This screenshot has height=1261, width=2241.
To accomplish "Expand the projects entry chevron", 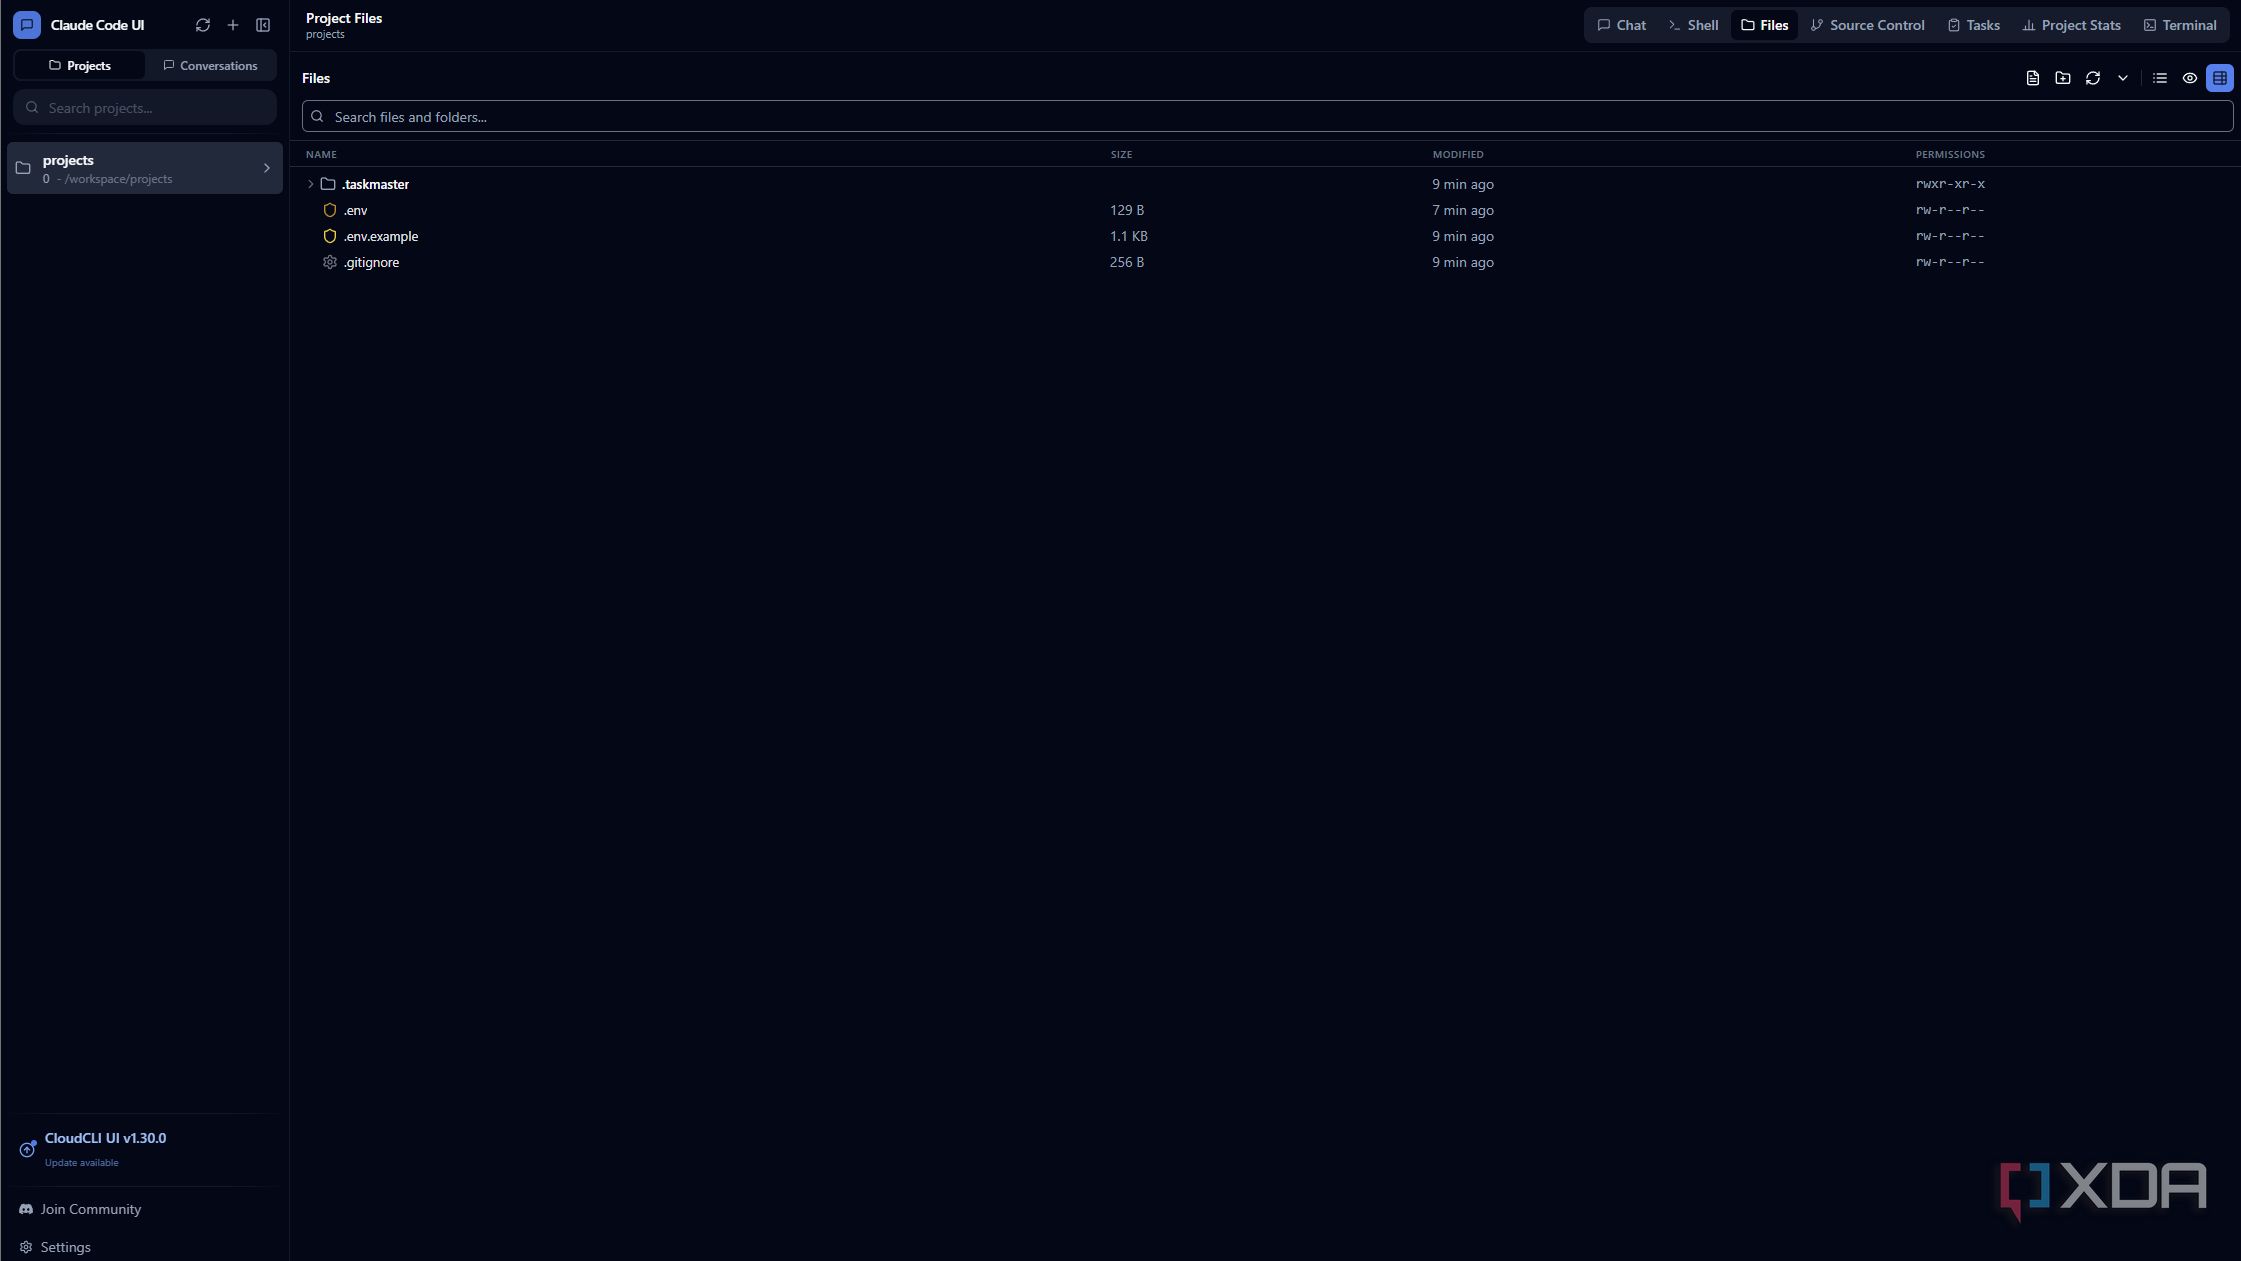I will point(267,168).
